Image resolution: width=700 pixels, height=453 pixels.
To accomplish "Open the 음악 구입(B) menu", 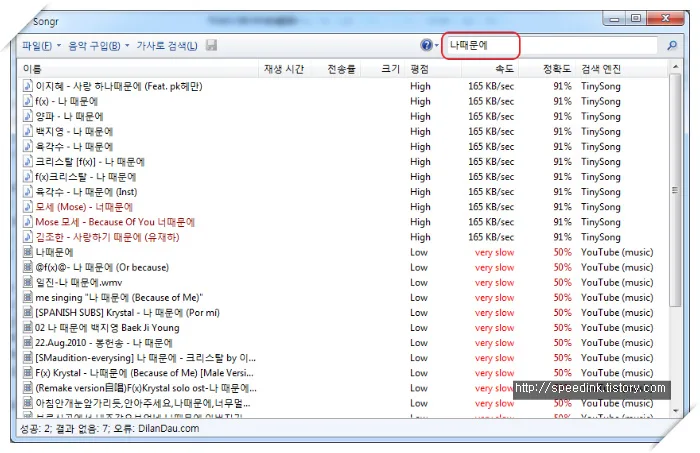I will (99, 46).
